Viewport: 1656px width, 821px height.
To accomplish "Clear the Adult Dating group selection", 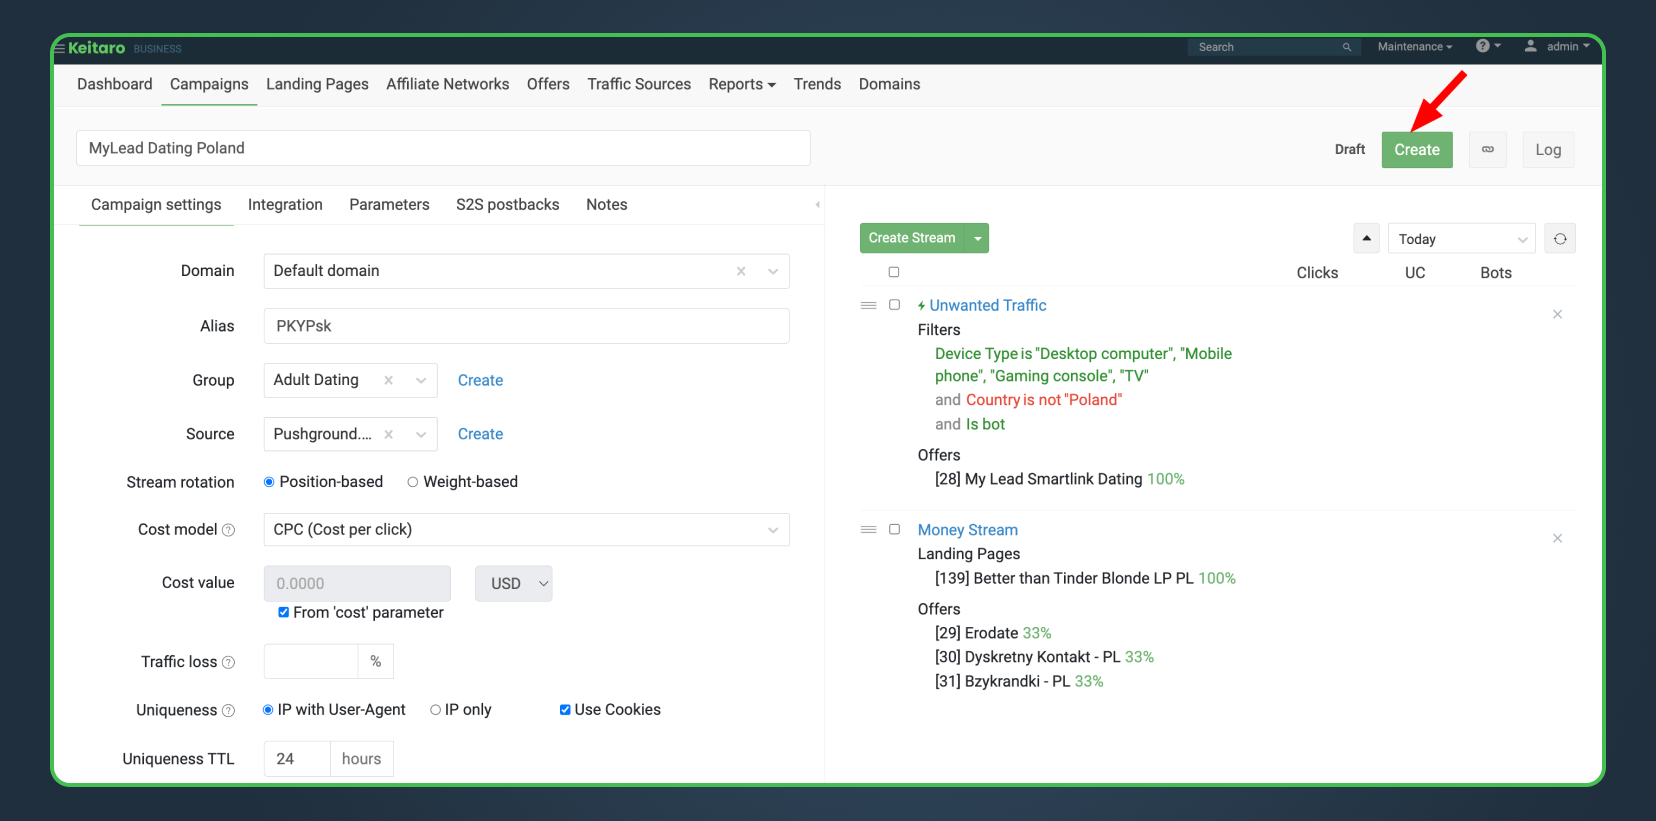I will (x=389, y=380).
